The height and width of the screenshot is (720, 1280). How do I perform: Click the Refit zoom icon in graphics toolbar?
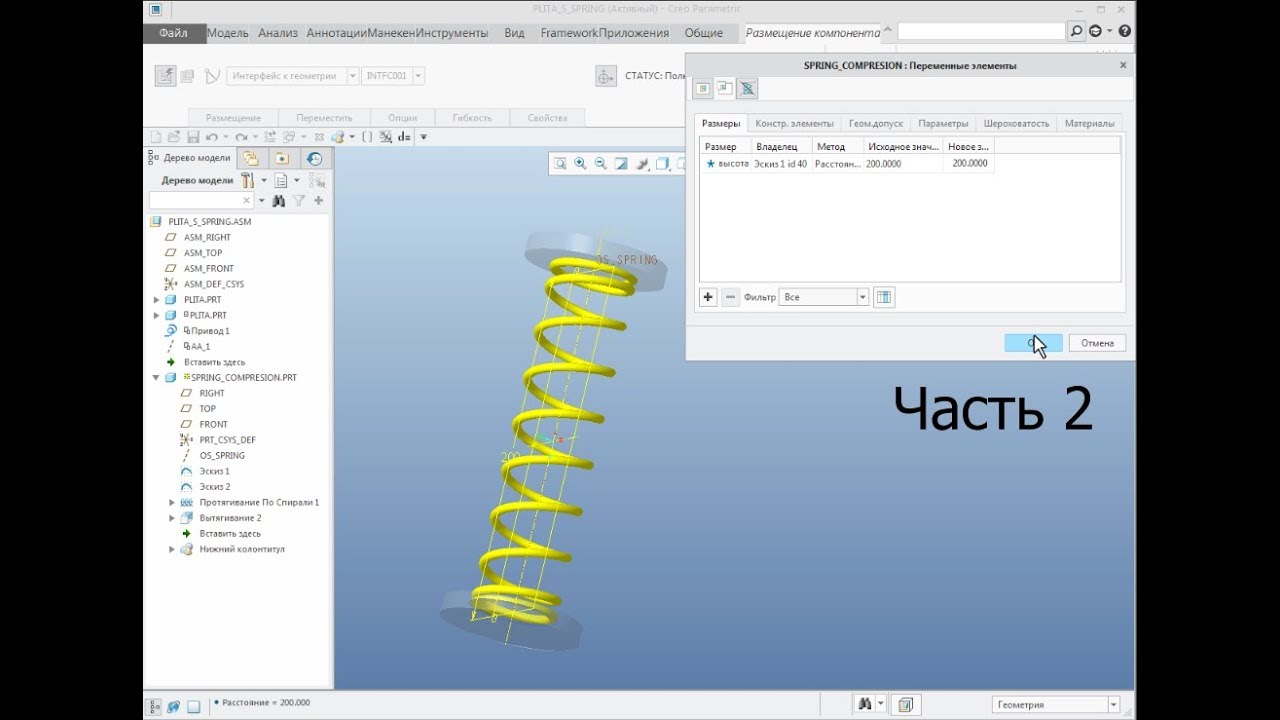[560, 164]
